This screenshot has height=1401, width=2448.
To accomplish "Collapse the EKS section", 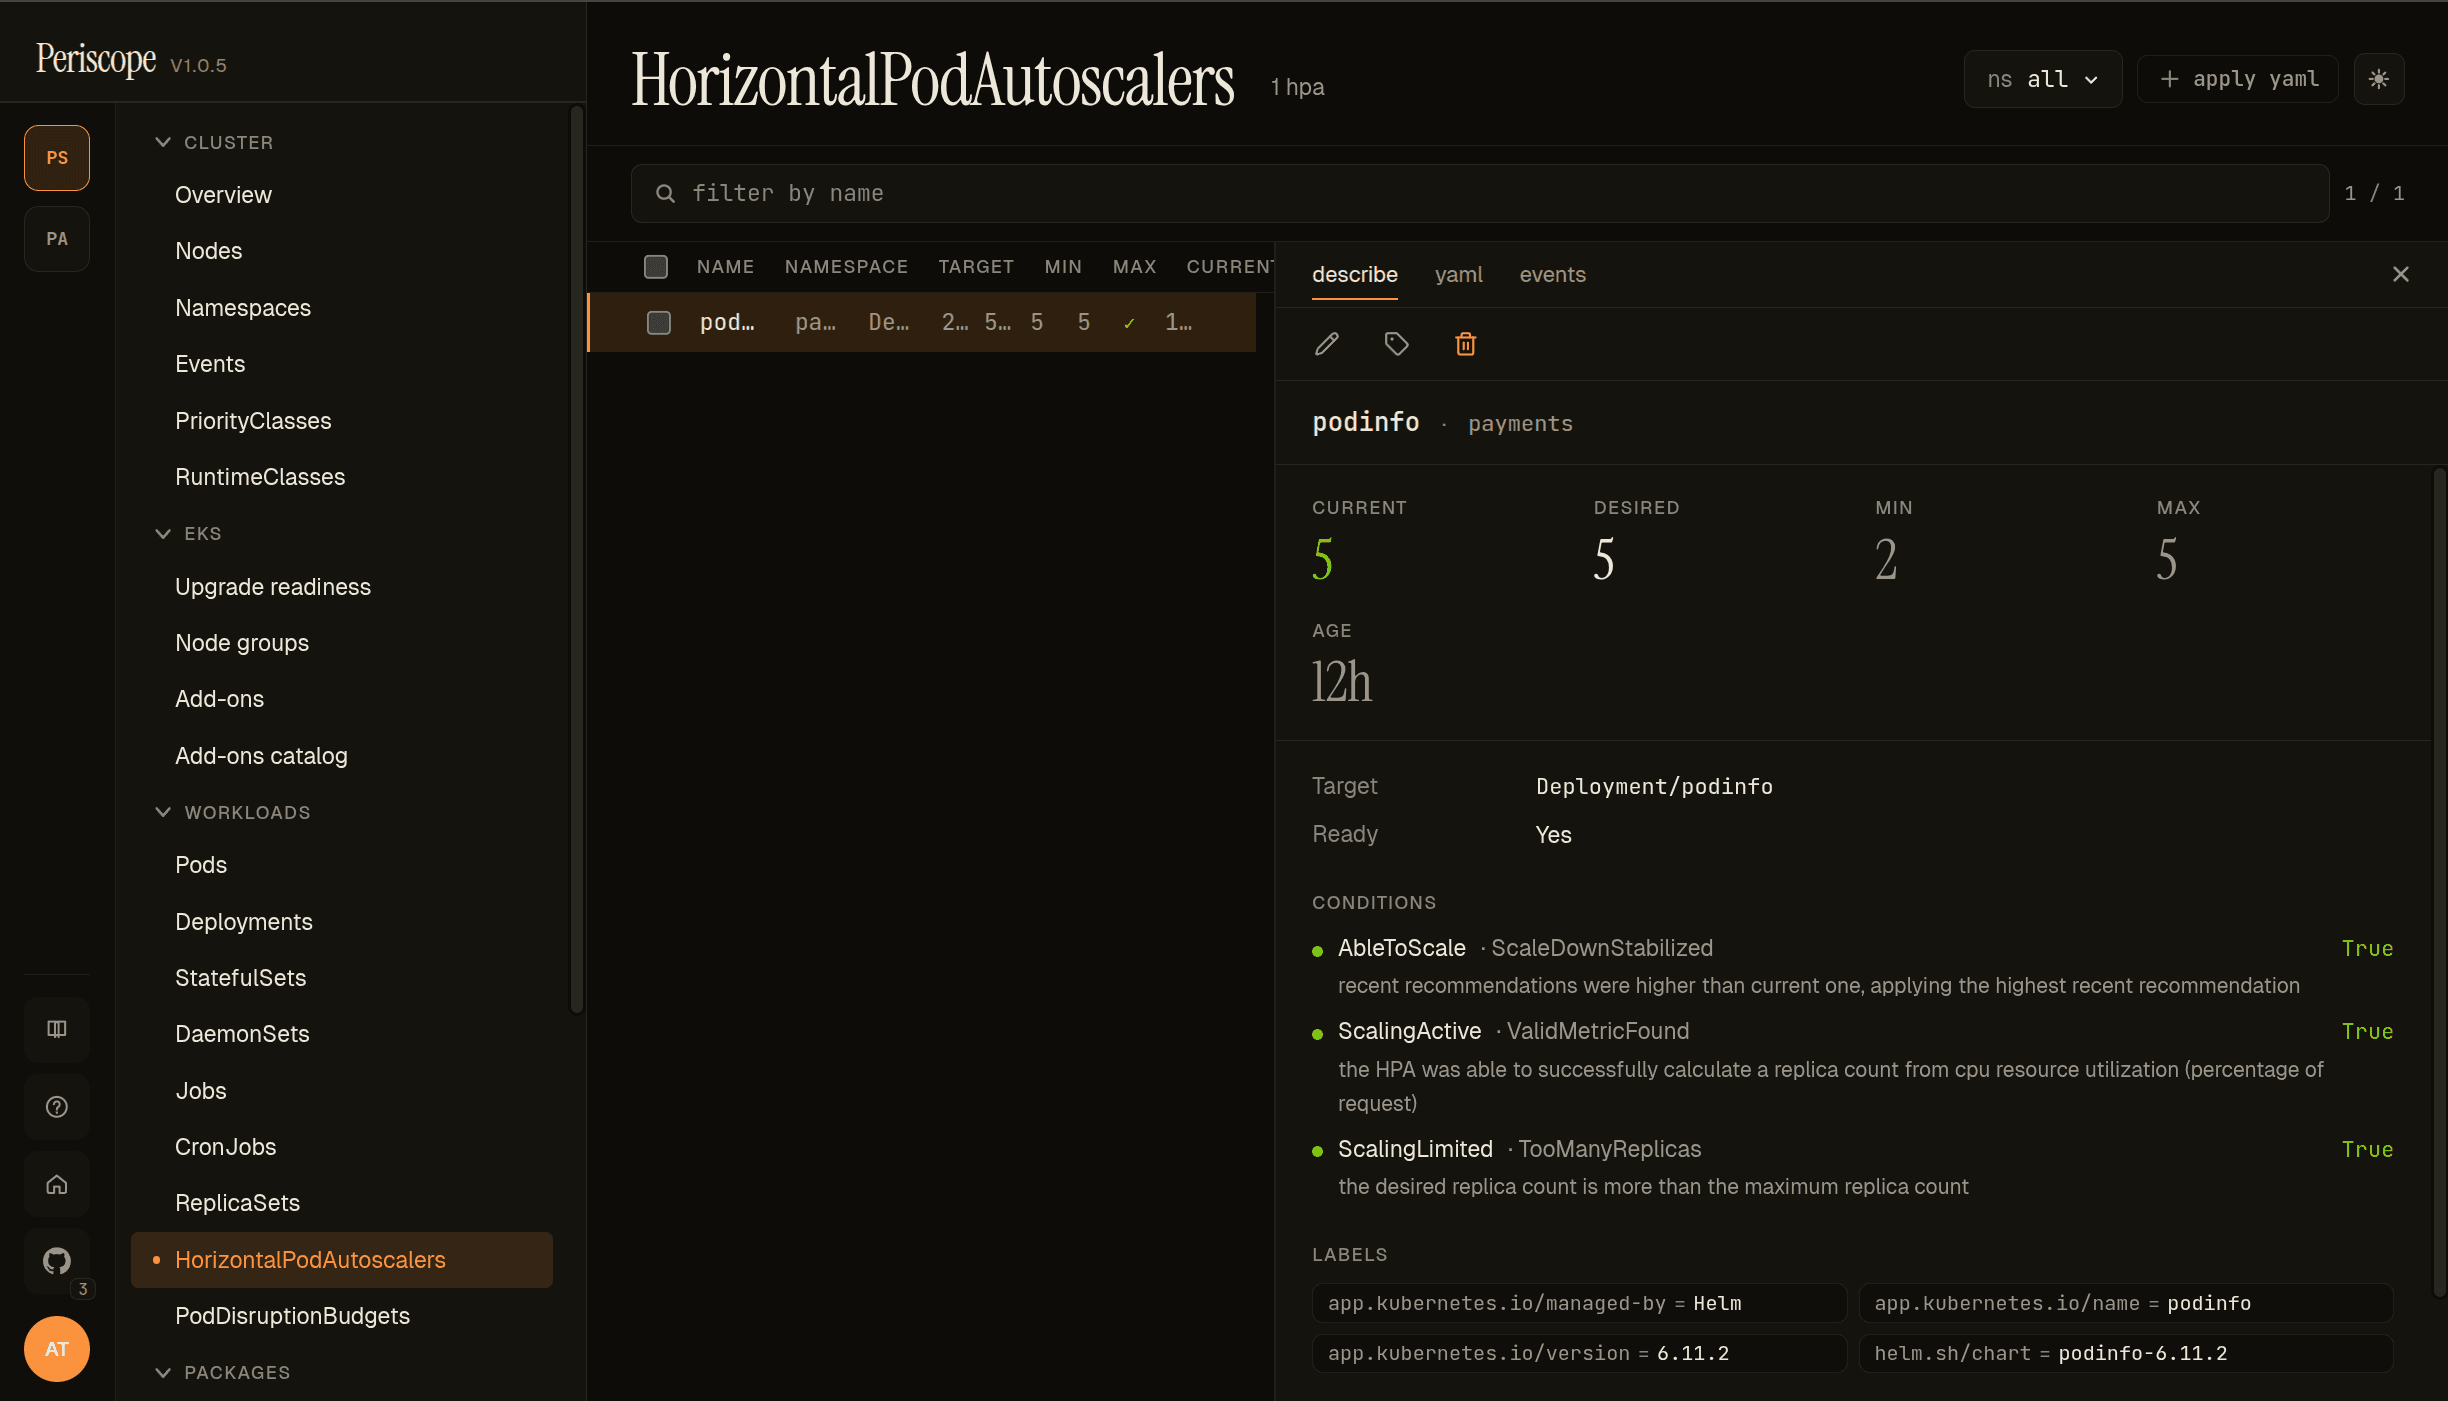I will (x=189, y=533).
